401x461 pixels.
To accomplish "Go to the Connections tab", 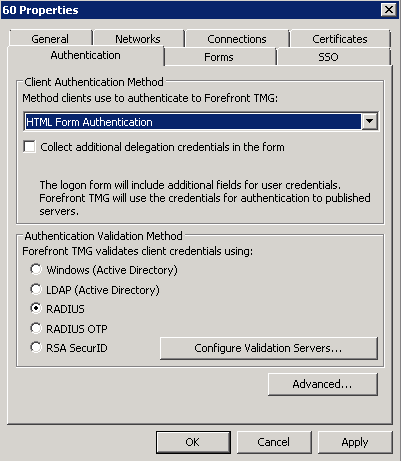I will (237, 39).
